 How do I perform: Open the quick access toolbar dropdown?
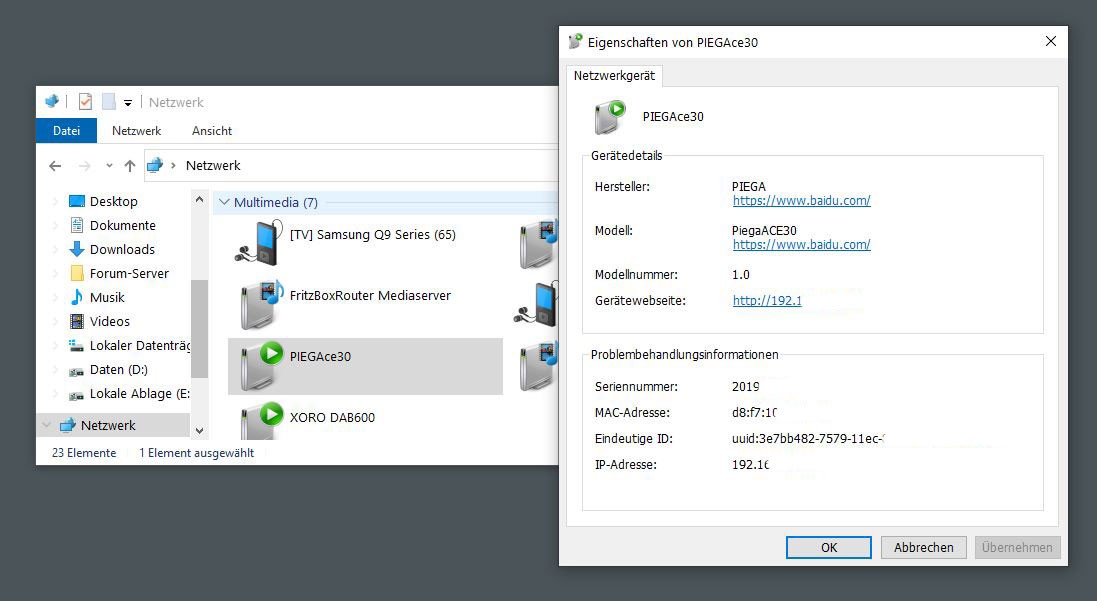[x=128, y=103]
